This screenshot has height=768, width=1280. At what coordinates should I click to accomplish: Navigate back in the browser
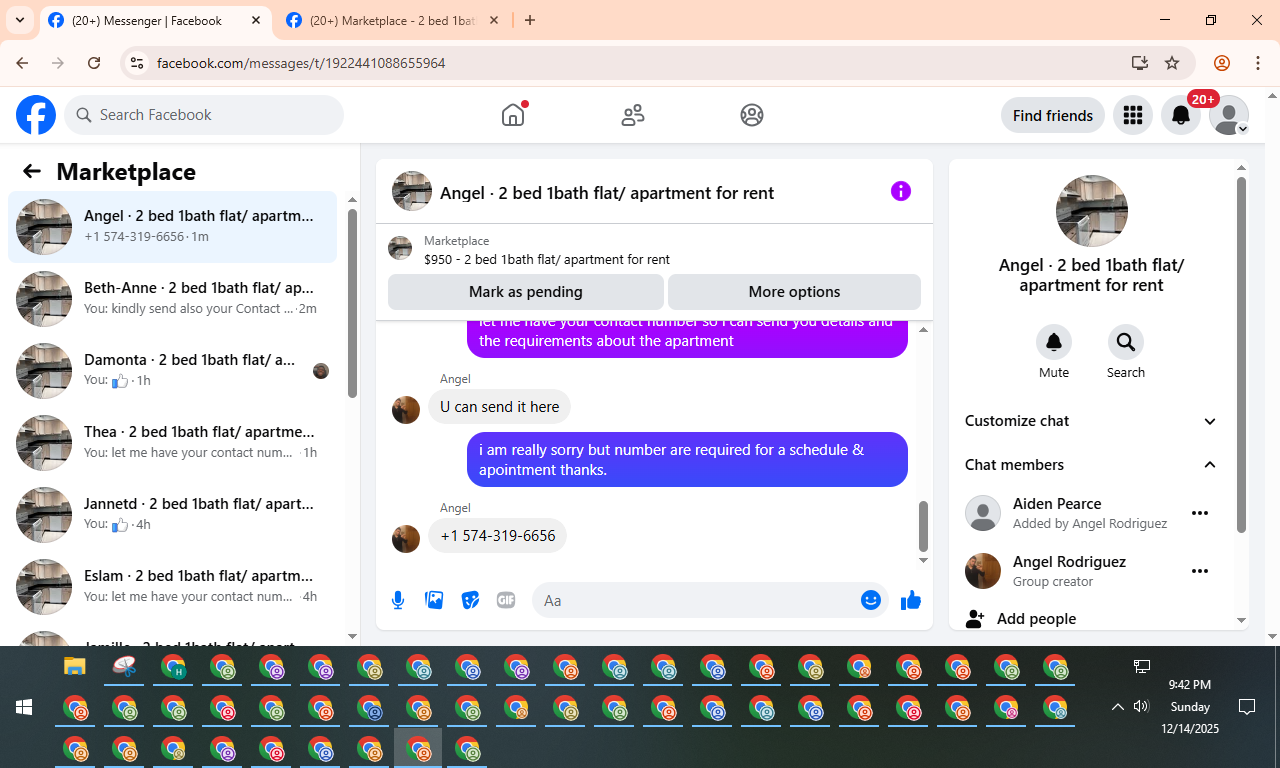coord(22,63)
